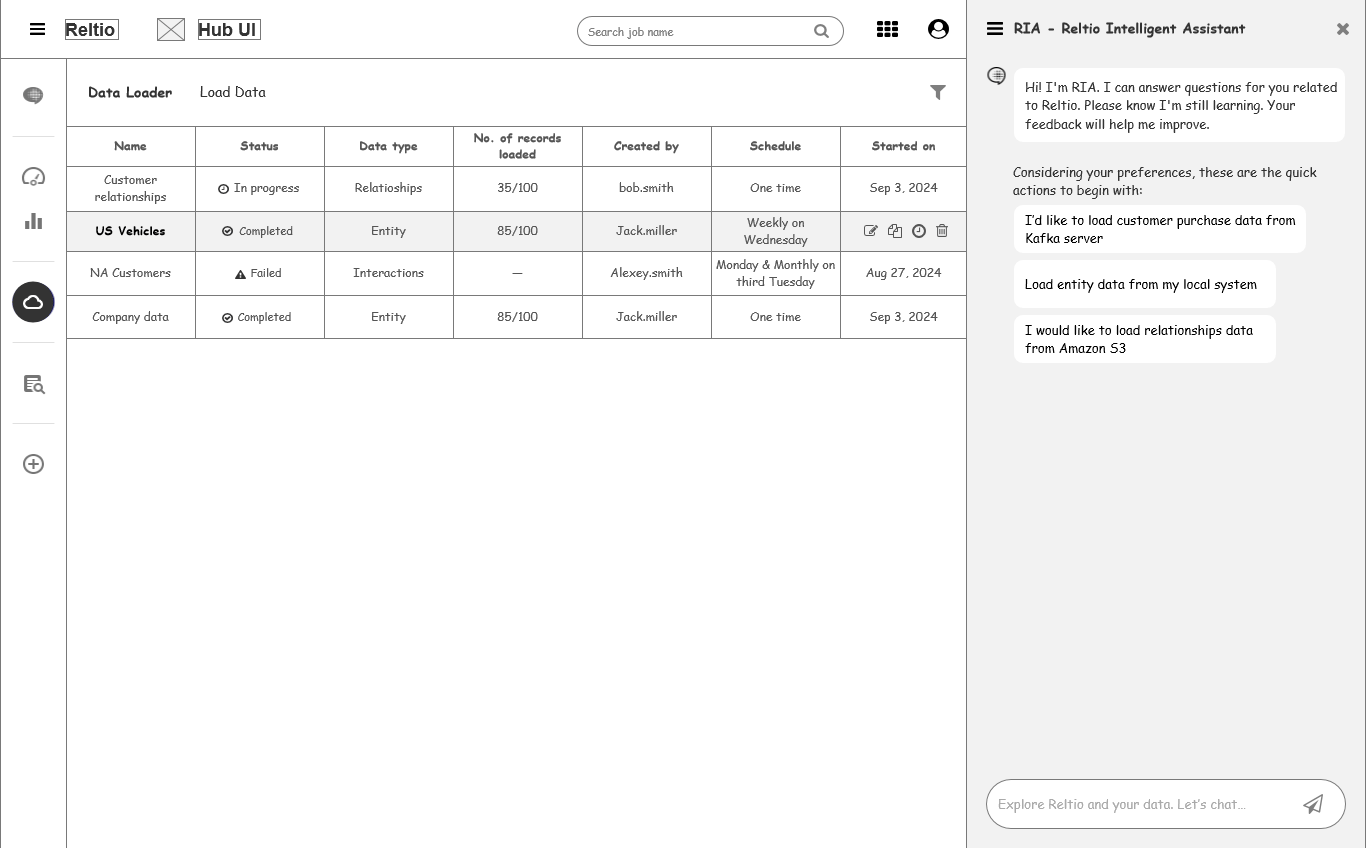
Task: Select the cloud Data Loader sidebar icon
Action: [x=33, y=302]
